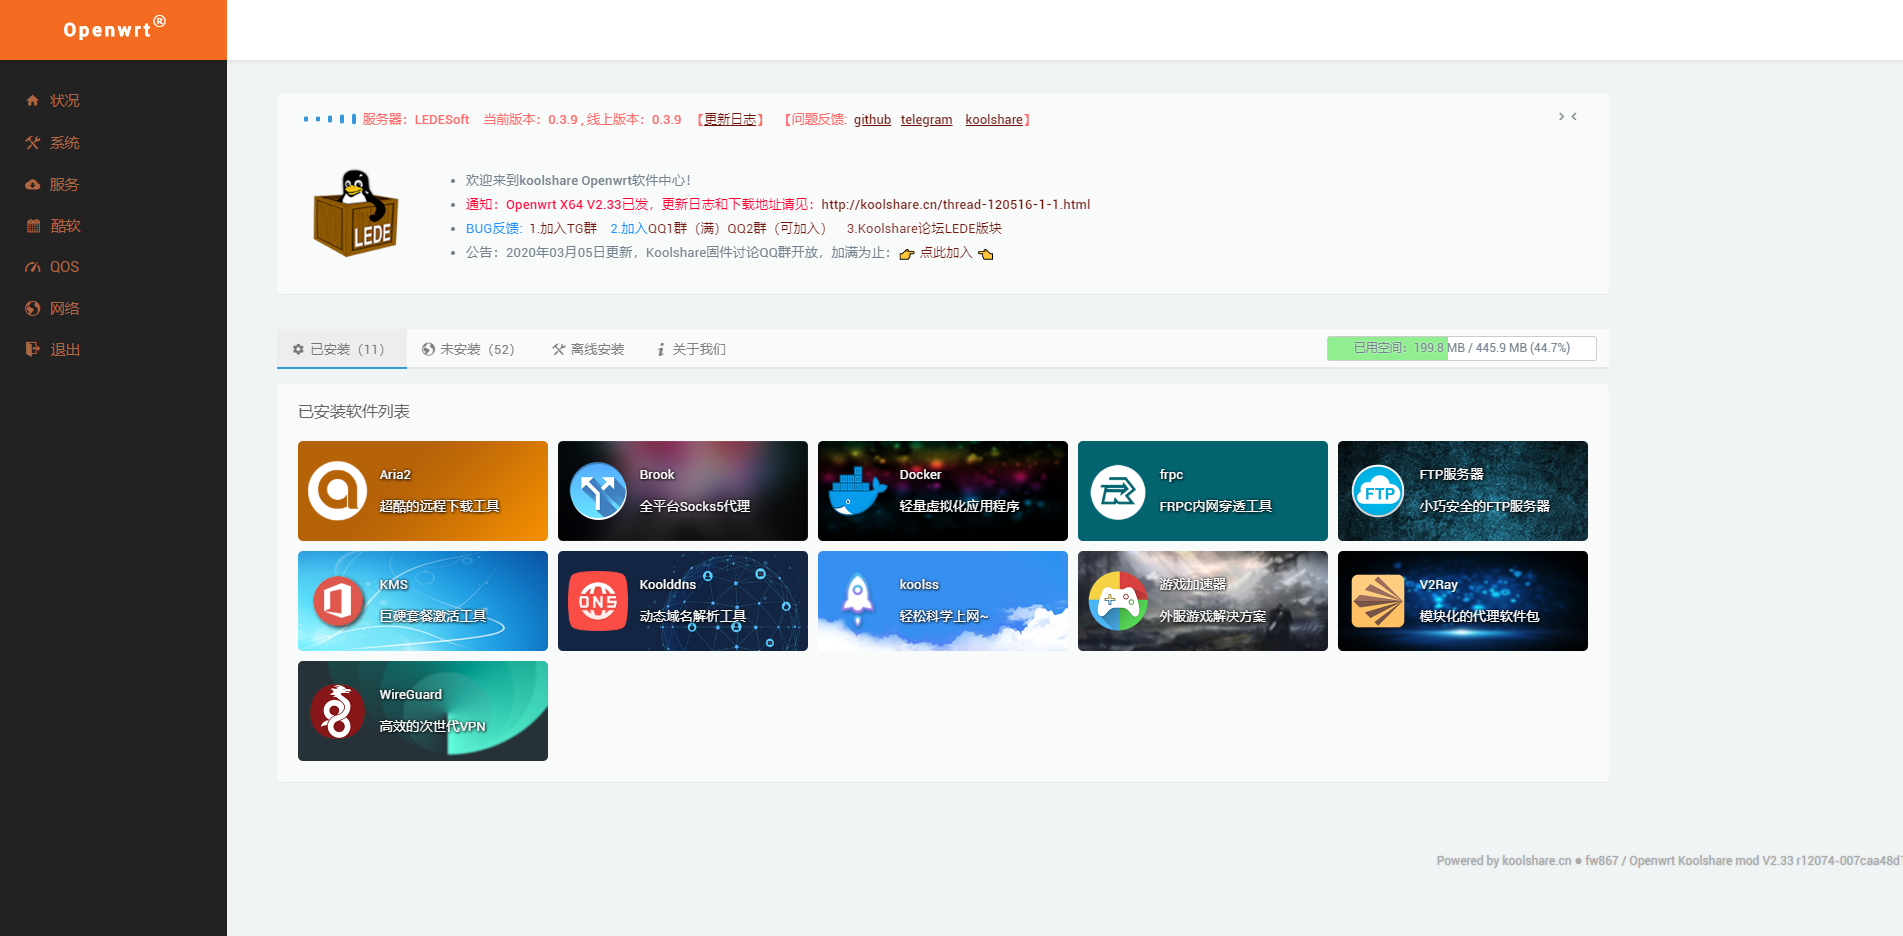Viewport: 1903px width, 936px height.
Task: Click the V2Ray app icon
Action: tap(1378, 601)
